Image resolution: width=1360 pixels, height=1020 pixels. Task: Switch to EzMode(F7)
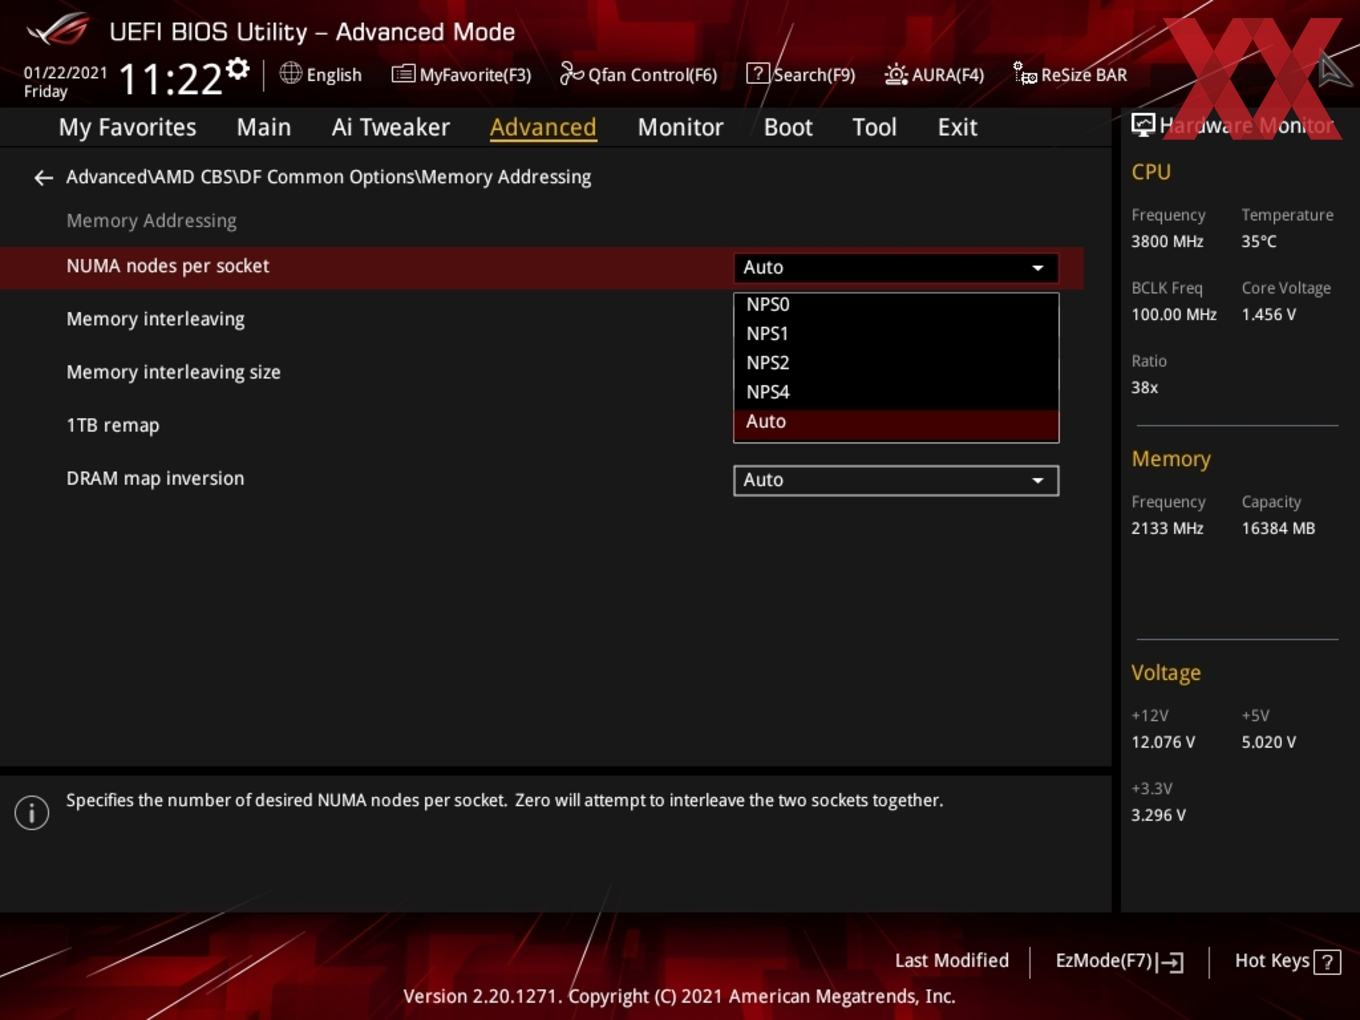pyautogui.click(x=1120, y=961)
